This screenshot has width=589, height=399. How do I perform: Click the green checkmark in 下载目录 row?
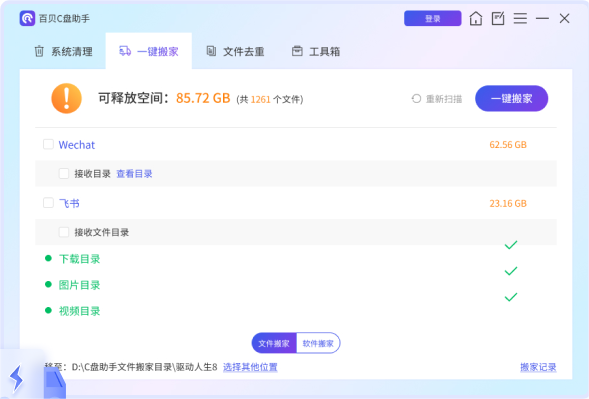click(511, 245)
